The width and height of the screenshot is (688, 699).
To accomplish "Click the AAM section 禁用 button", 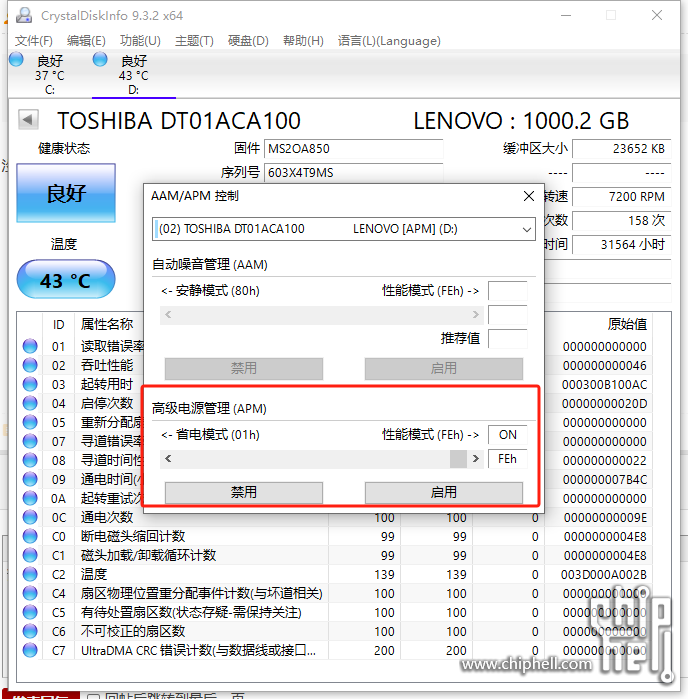I will click(x=244, y=368).
